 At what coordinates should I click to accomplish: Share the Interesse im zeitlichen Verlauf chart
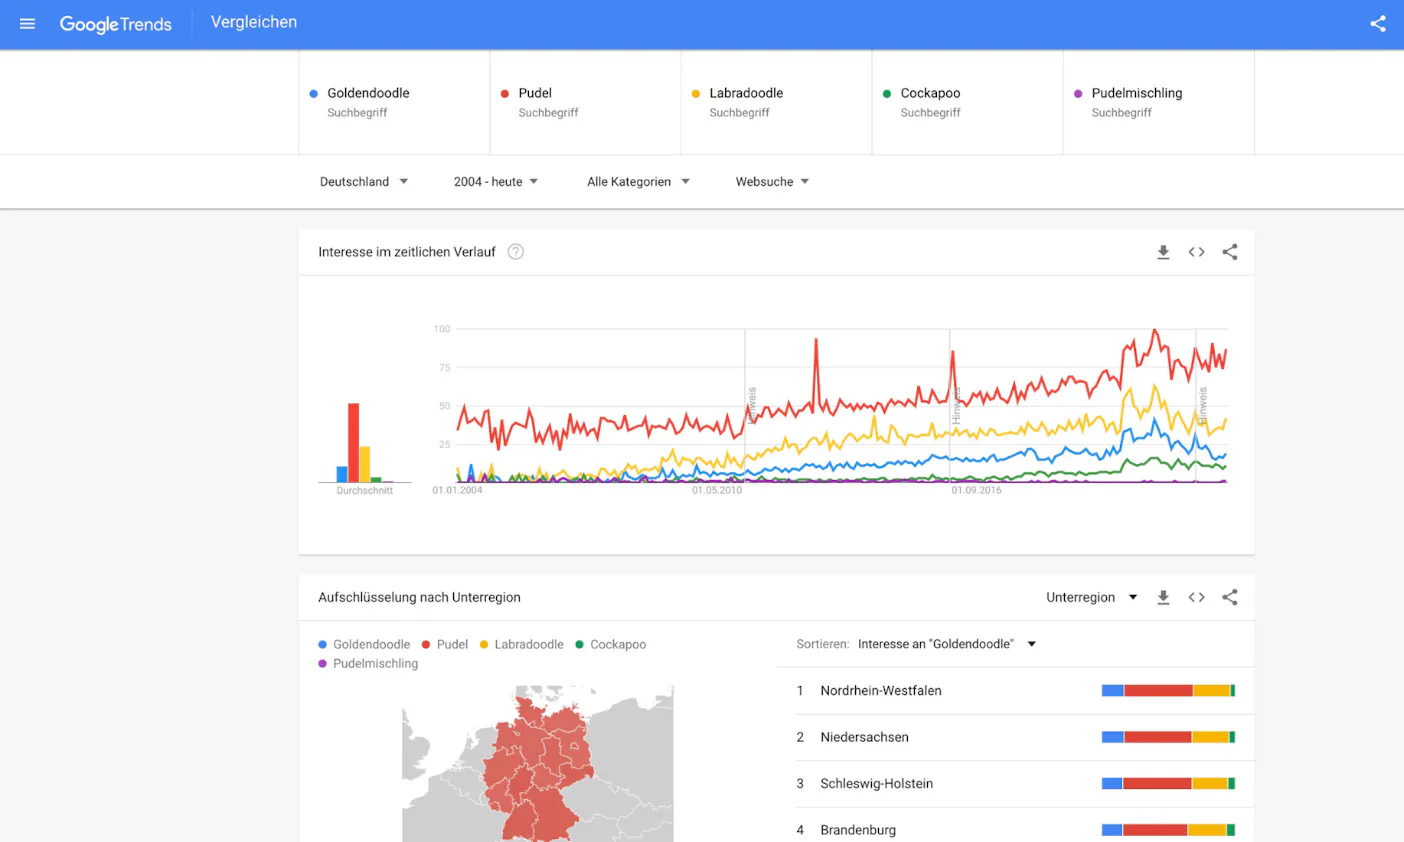click(1230, 252)
